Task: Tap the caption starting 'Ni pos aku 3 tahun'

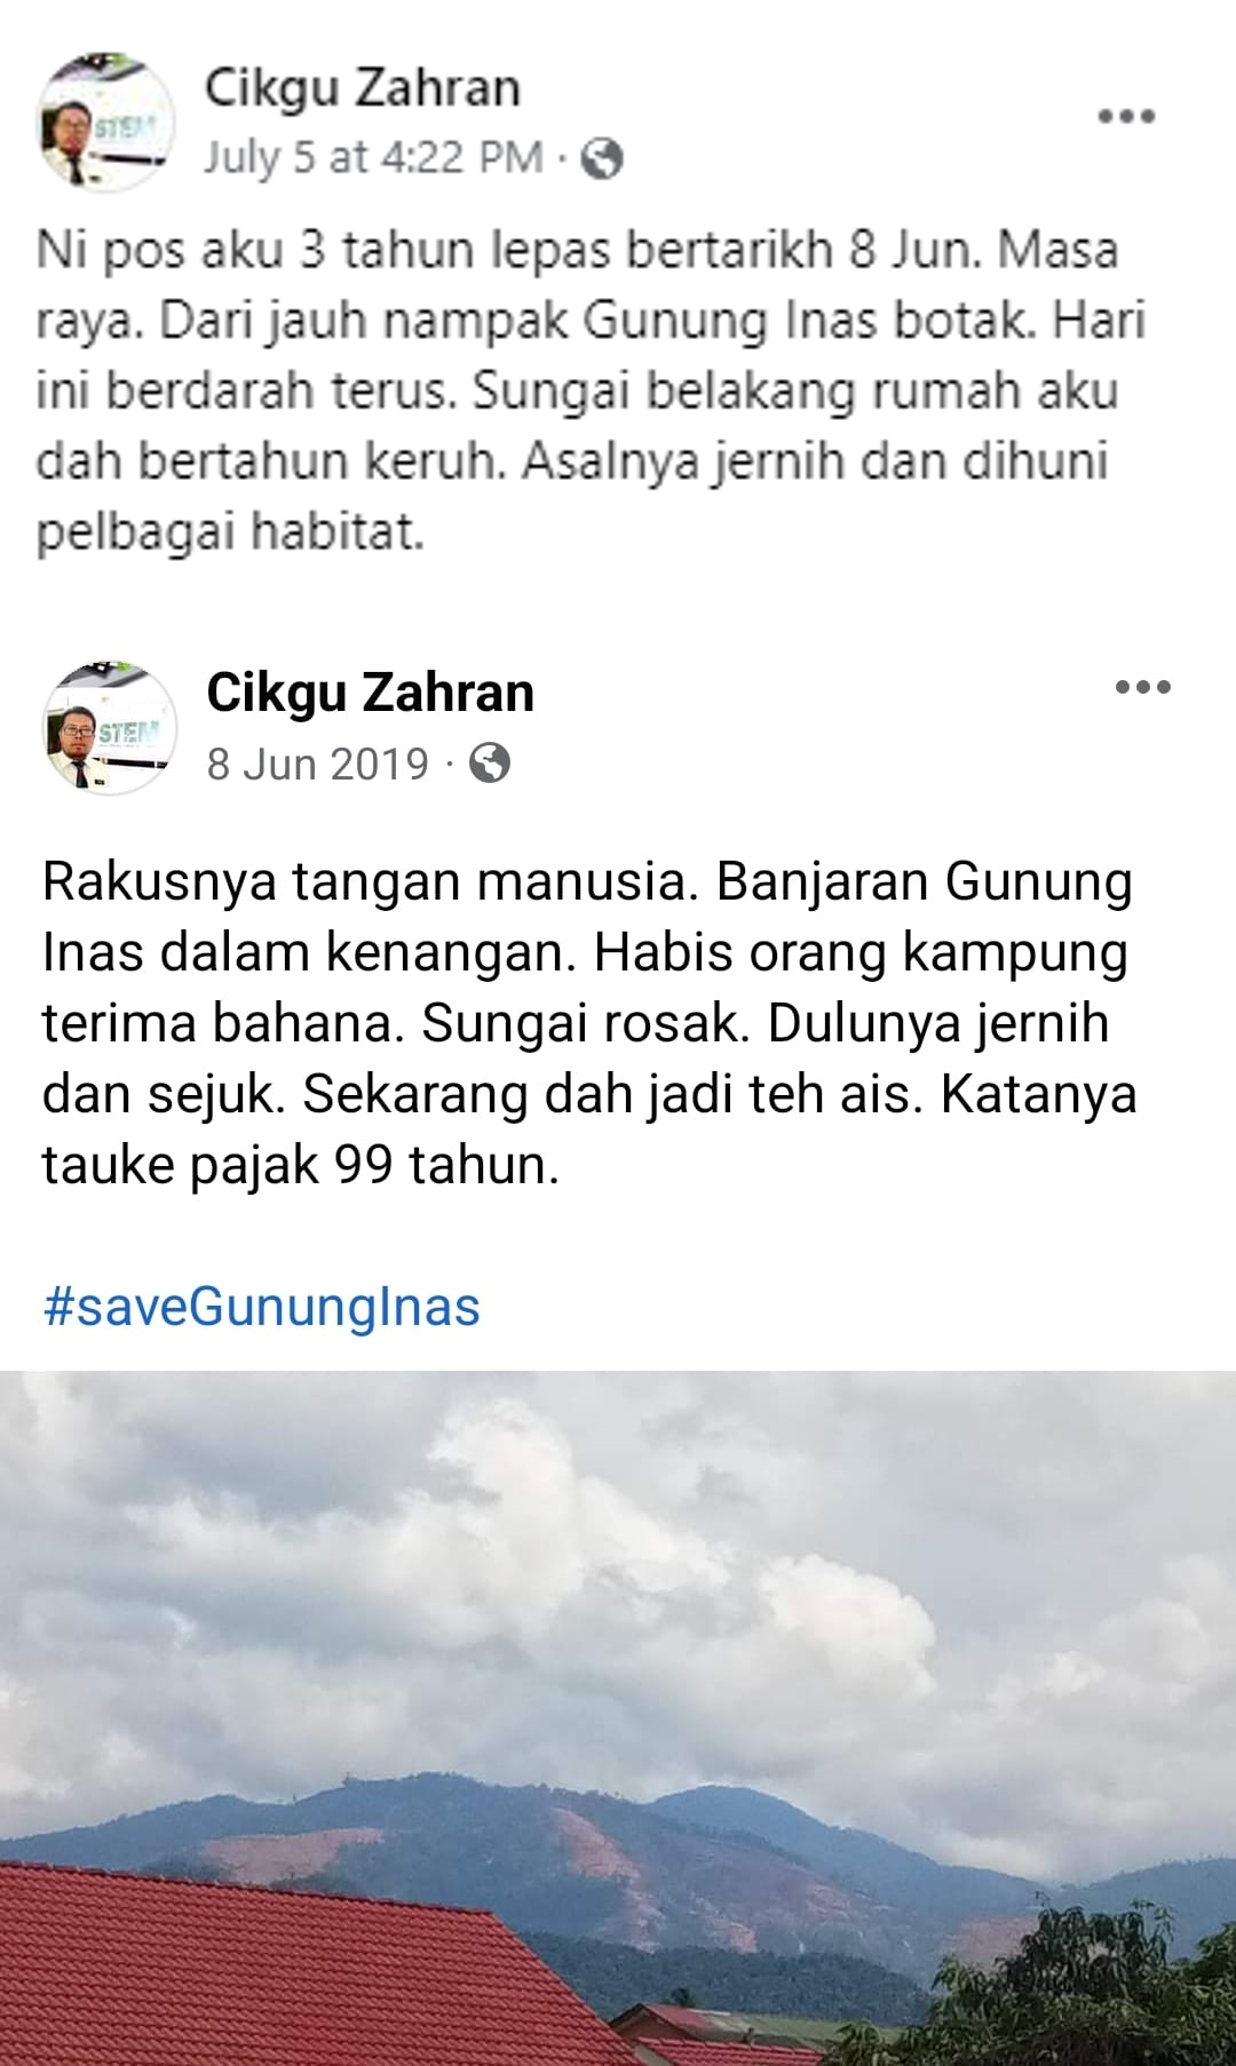Action: (590, 391)
